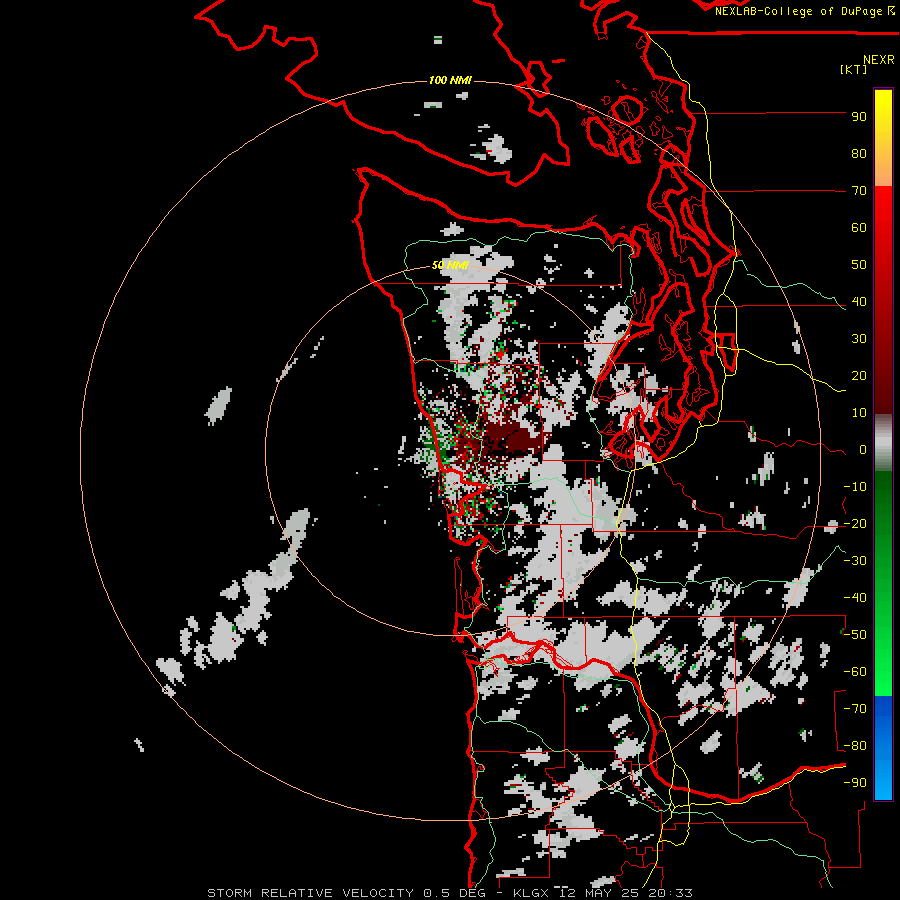Select the -30 value on velocity scale
The image size is (900, 900).
click(x=855, y=561)
